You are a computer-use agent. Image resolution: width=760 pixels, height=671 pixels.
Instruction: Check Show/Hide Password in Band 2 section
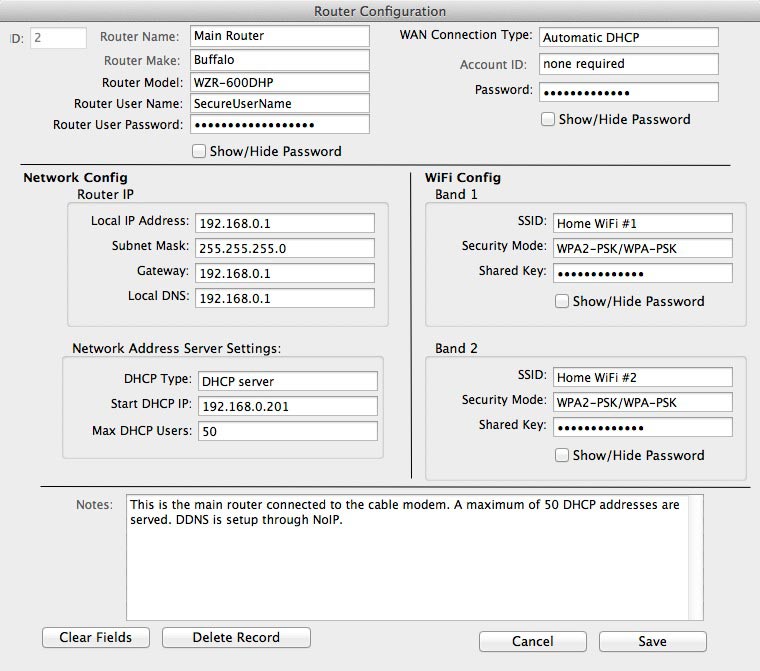point(562,455)
